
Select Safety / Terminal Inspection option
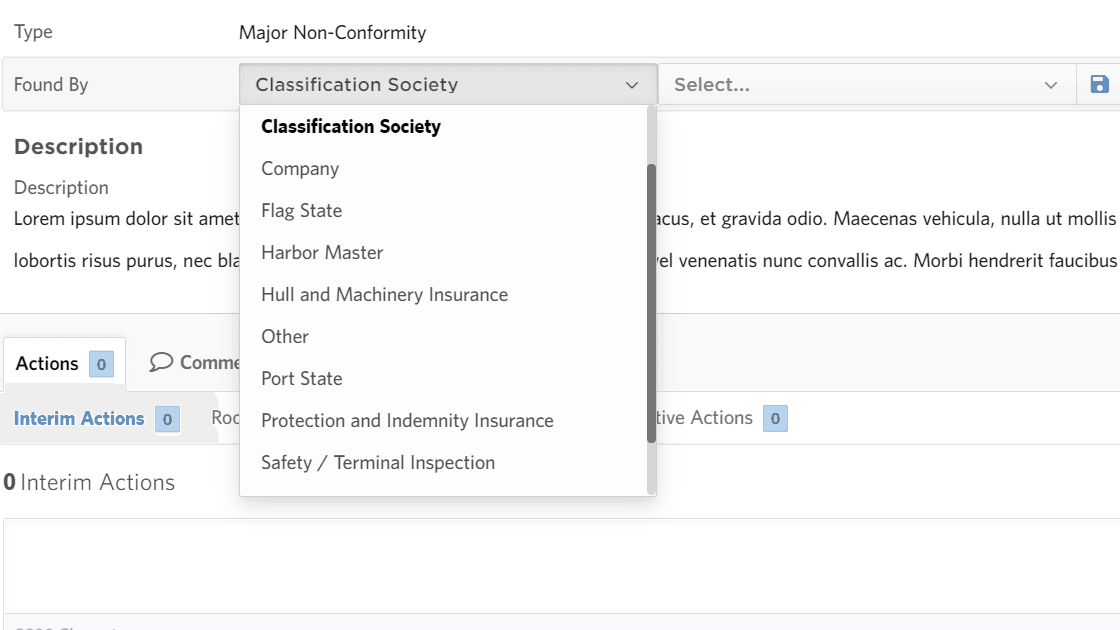pos(378,463)
